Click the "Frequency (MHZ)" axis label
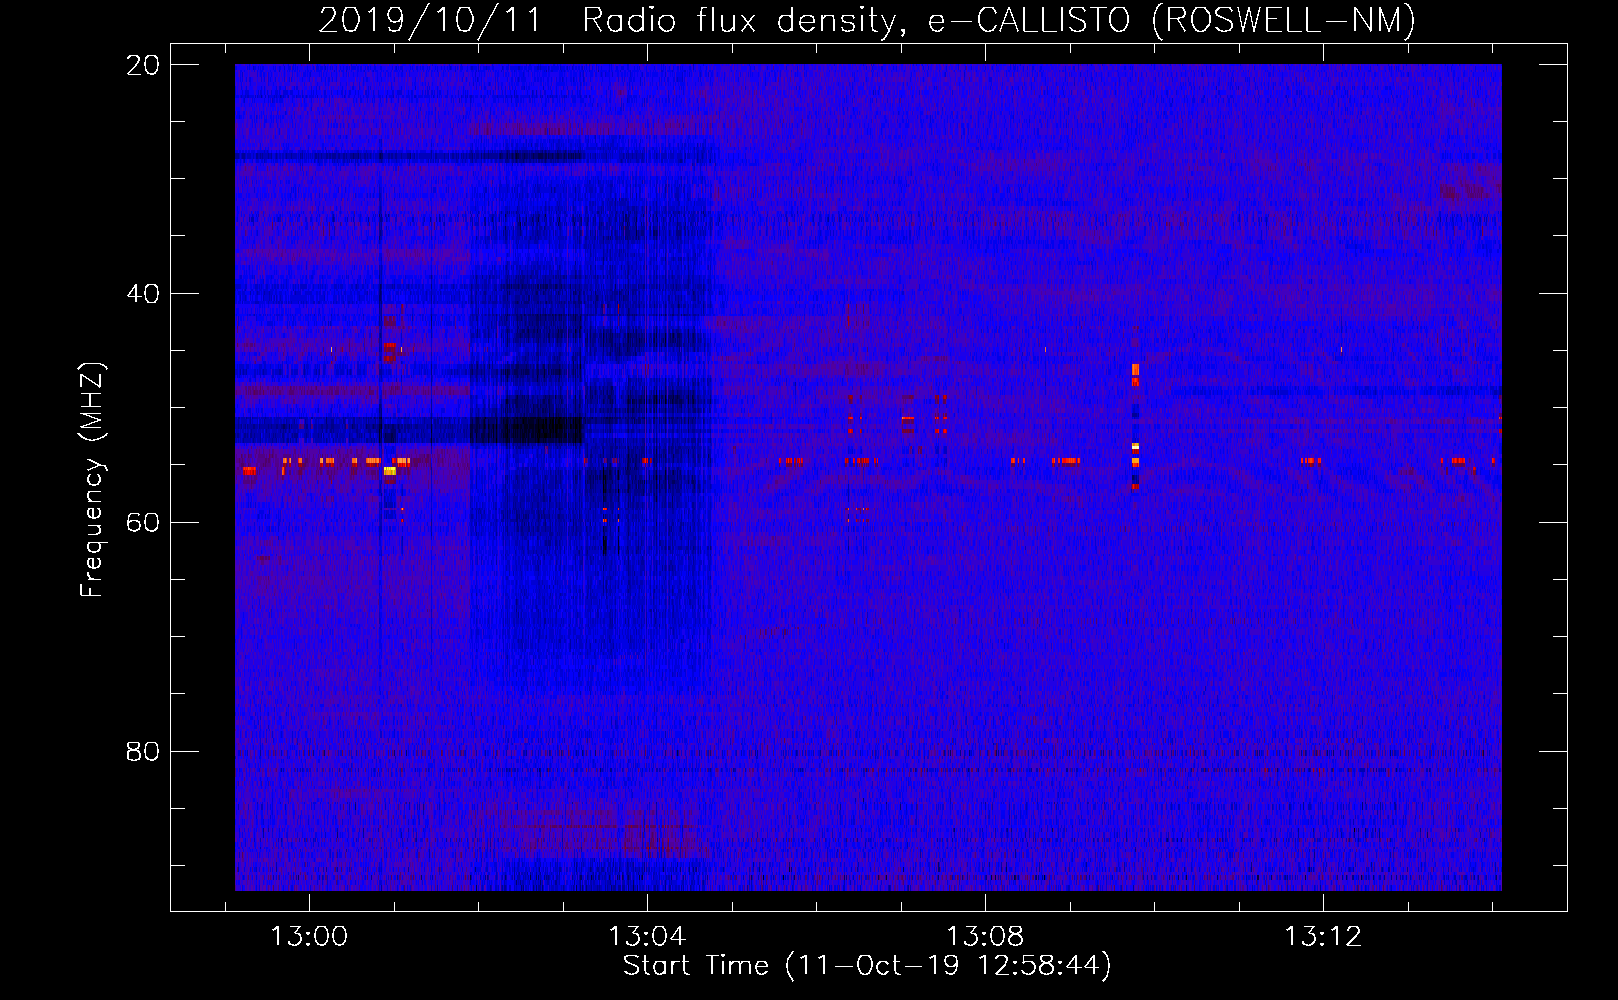The height and width of the screenshot is (1000, 1618). [92, 480]
